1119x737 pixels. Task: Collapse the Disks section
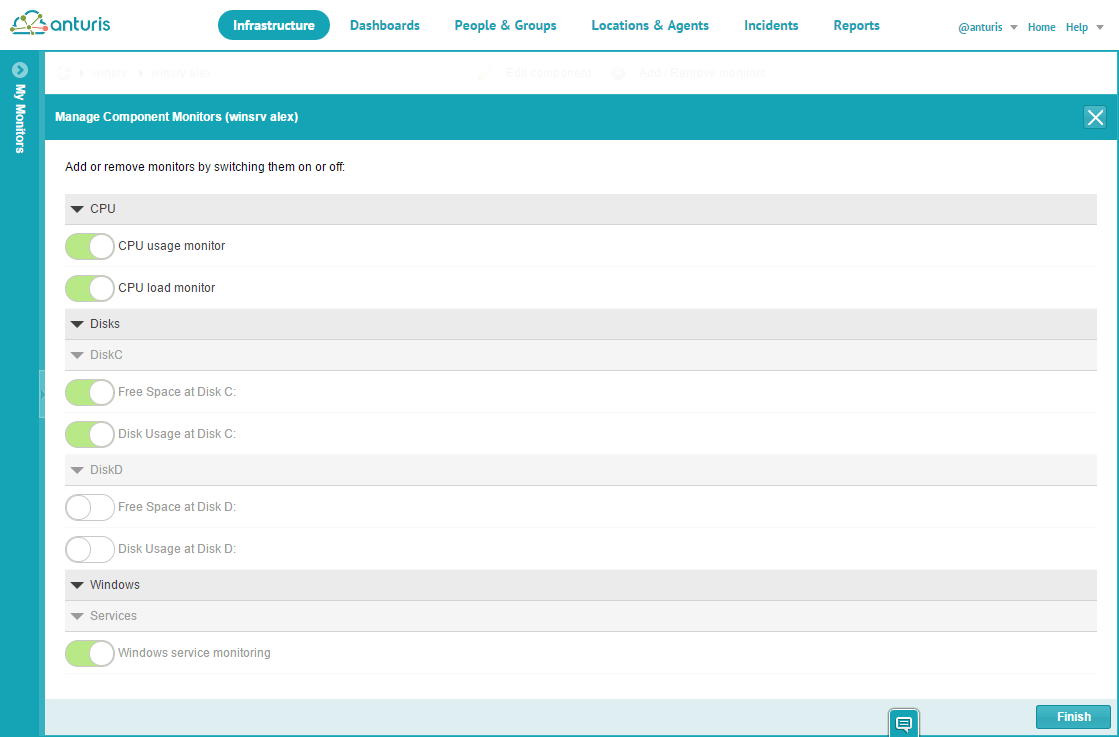pyautogui.click(x=77, y=324)
